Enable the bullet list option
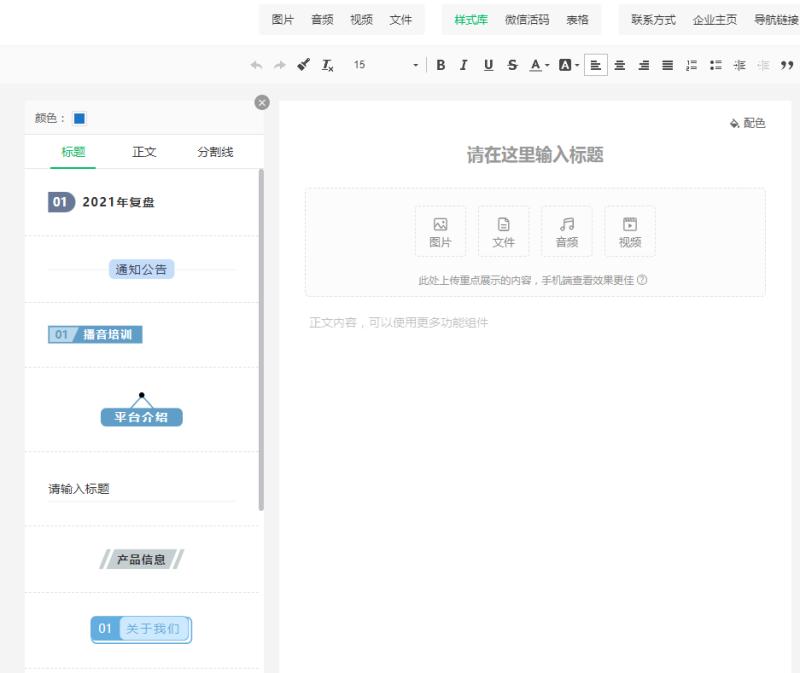Image resolution: width=800 pixels, height=673 pixels. point(715,64)
